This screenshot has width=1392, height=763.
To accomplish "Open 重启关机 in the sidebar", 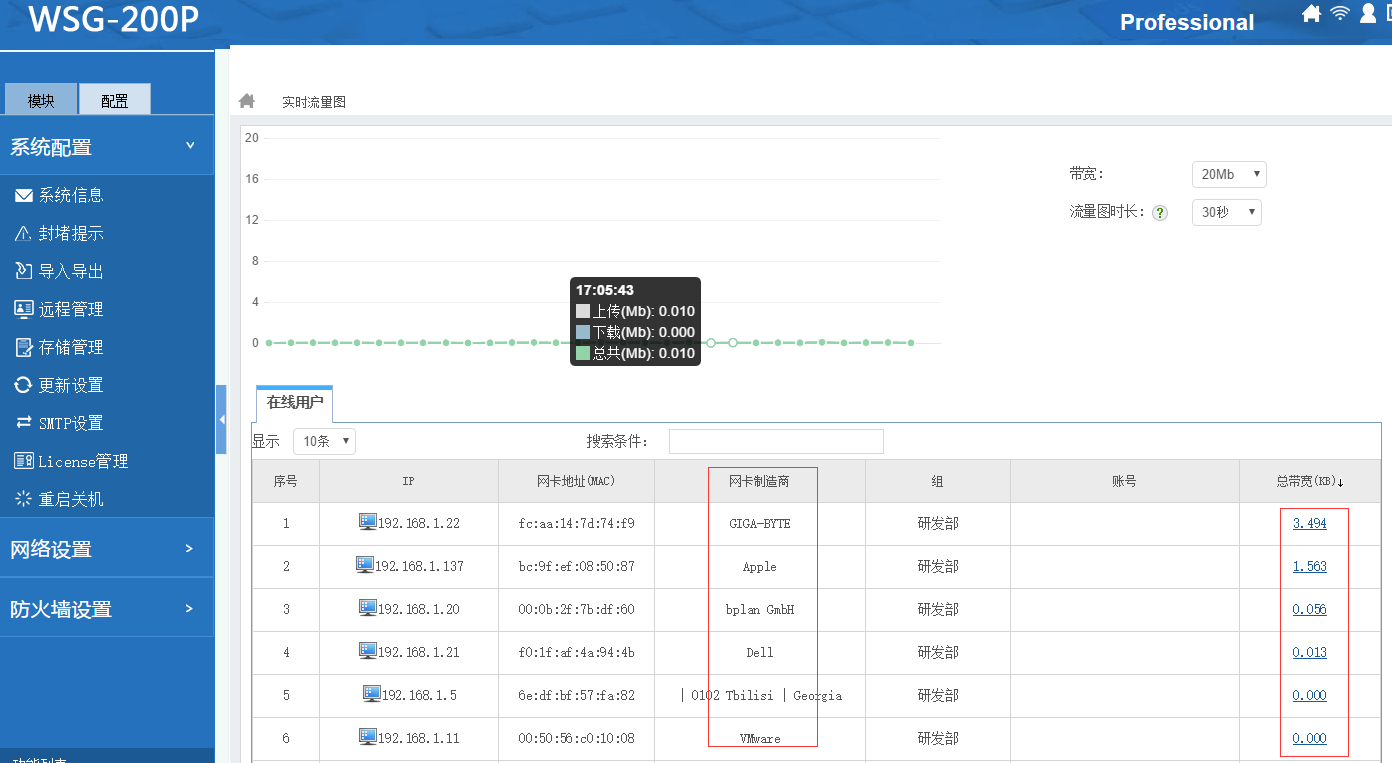I will click(x=70, y=499).
